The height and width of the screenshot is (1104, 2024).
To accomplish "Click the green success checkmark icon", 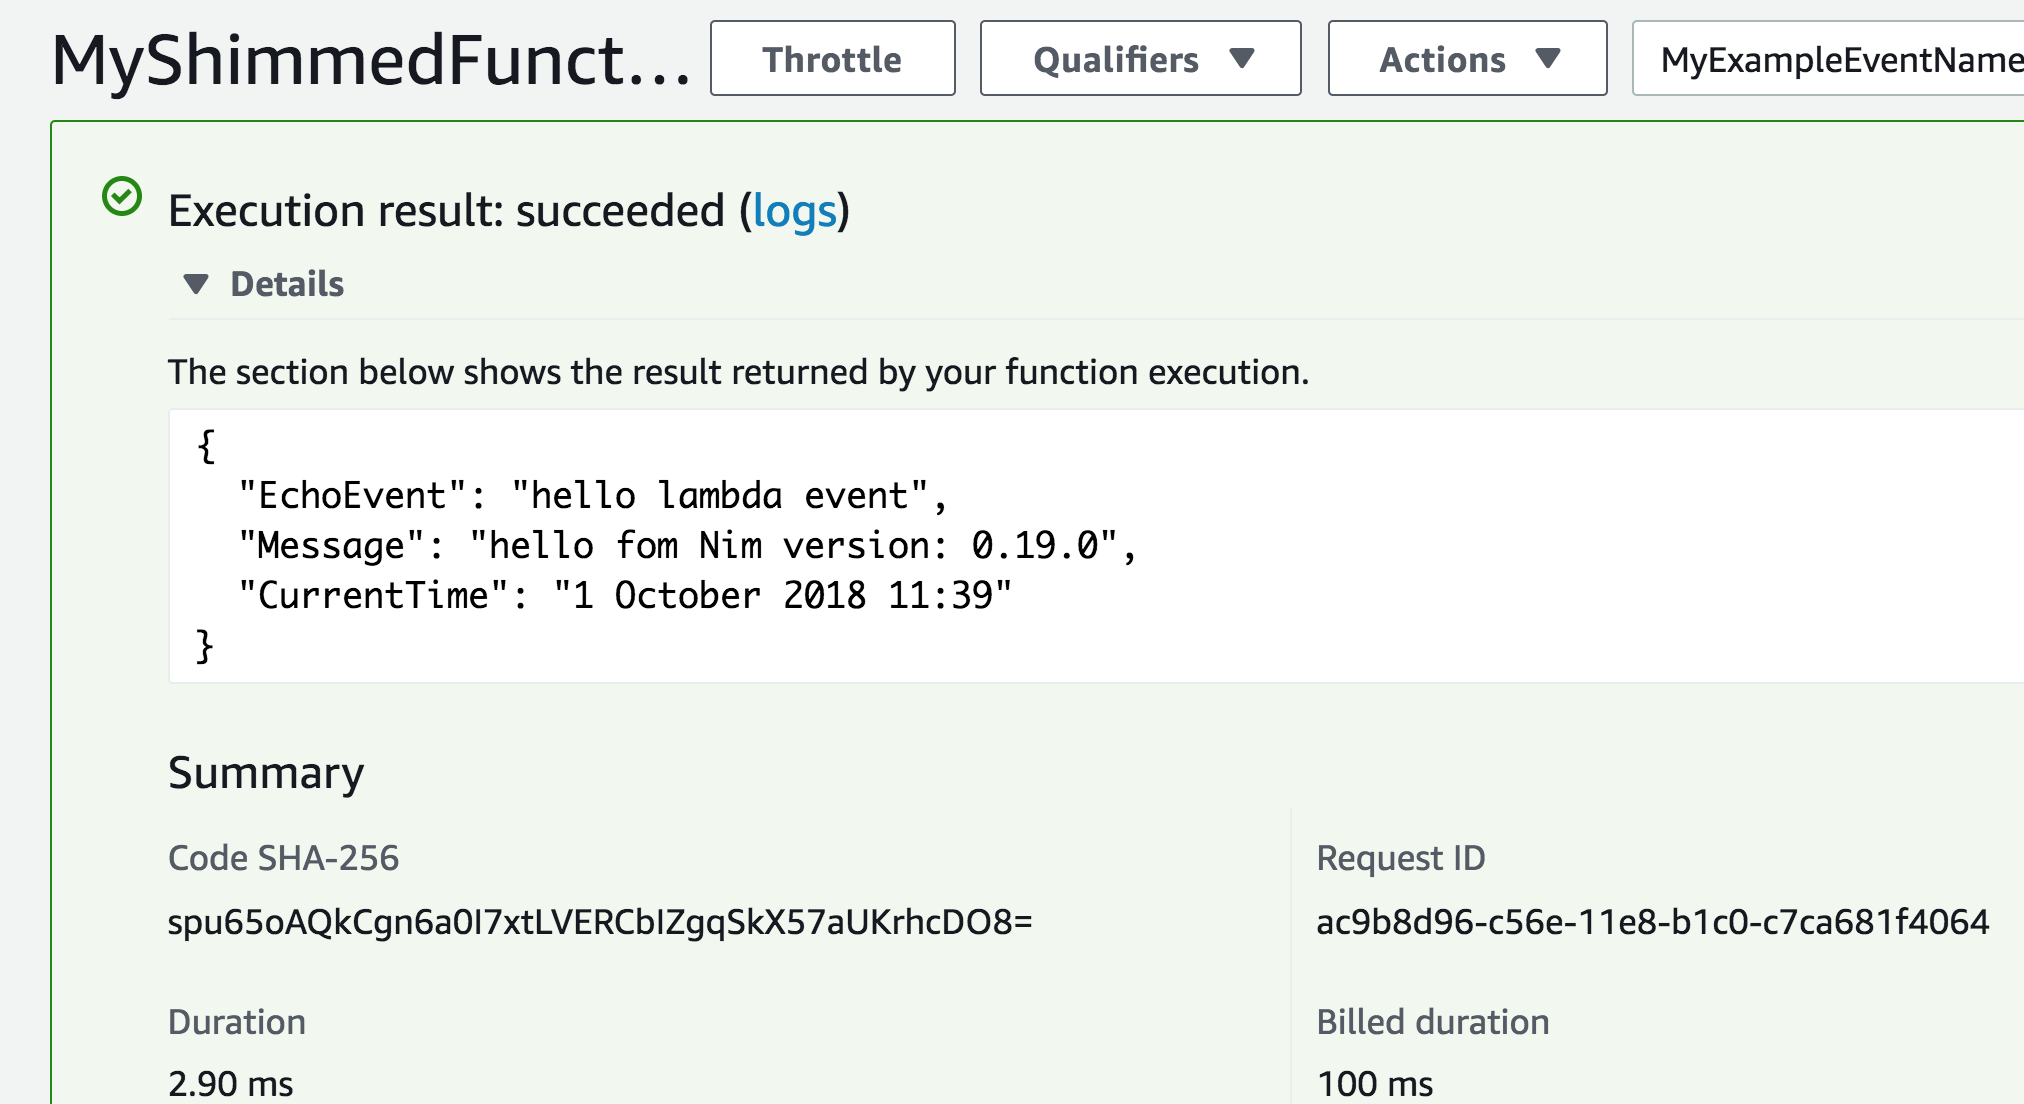I will [x=120, y=197].
